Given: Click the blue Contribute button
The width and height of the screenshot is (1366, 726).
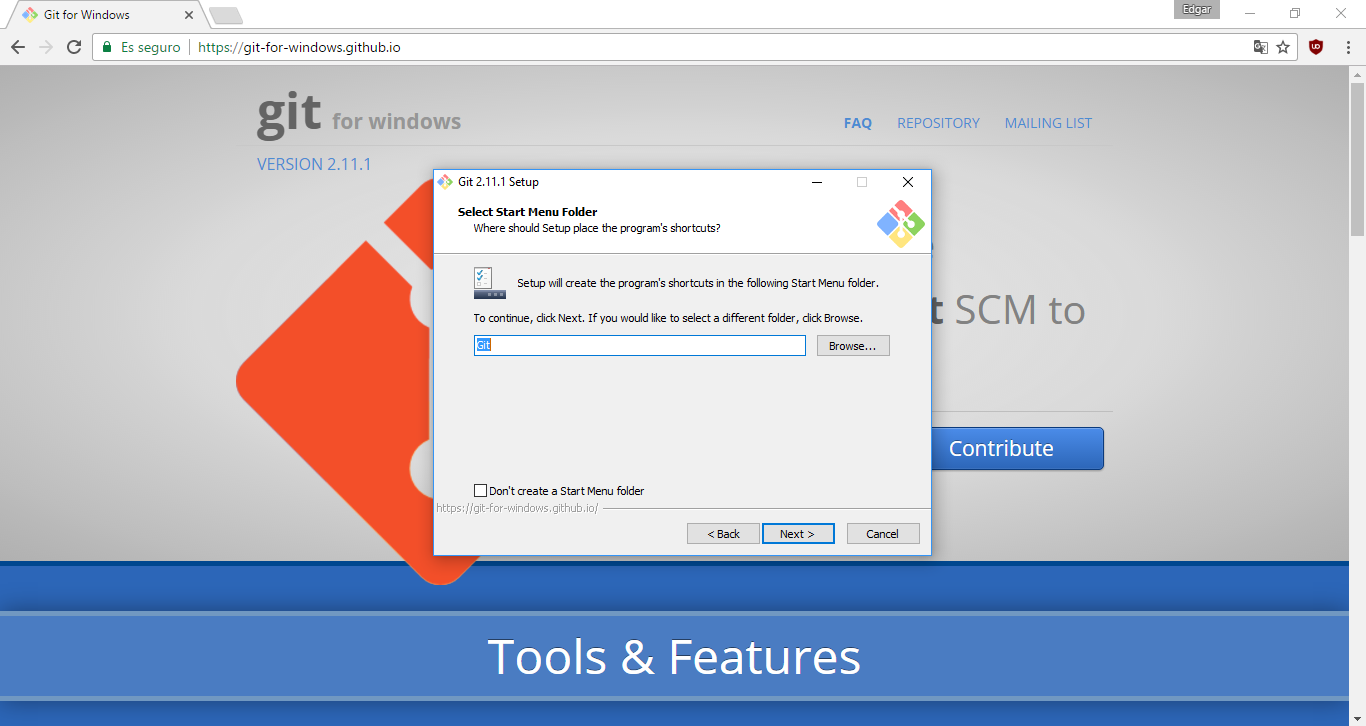Looking at the screenshot, I should (x=1017, y=448).
